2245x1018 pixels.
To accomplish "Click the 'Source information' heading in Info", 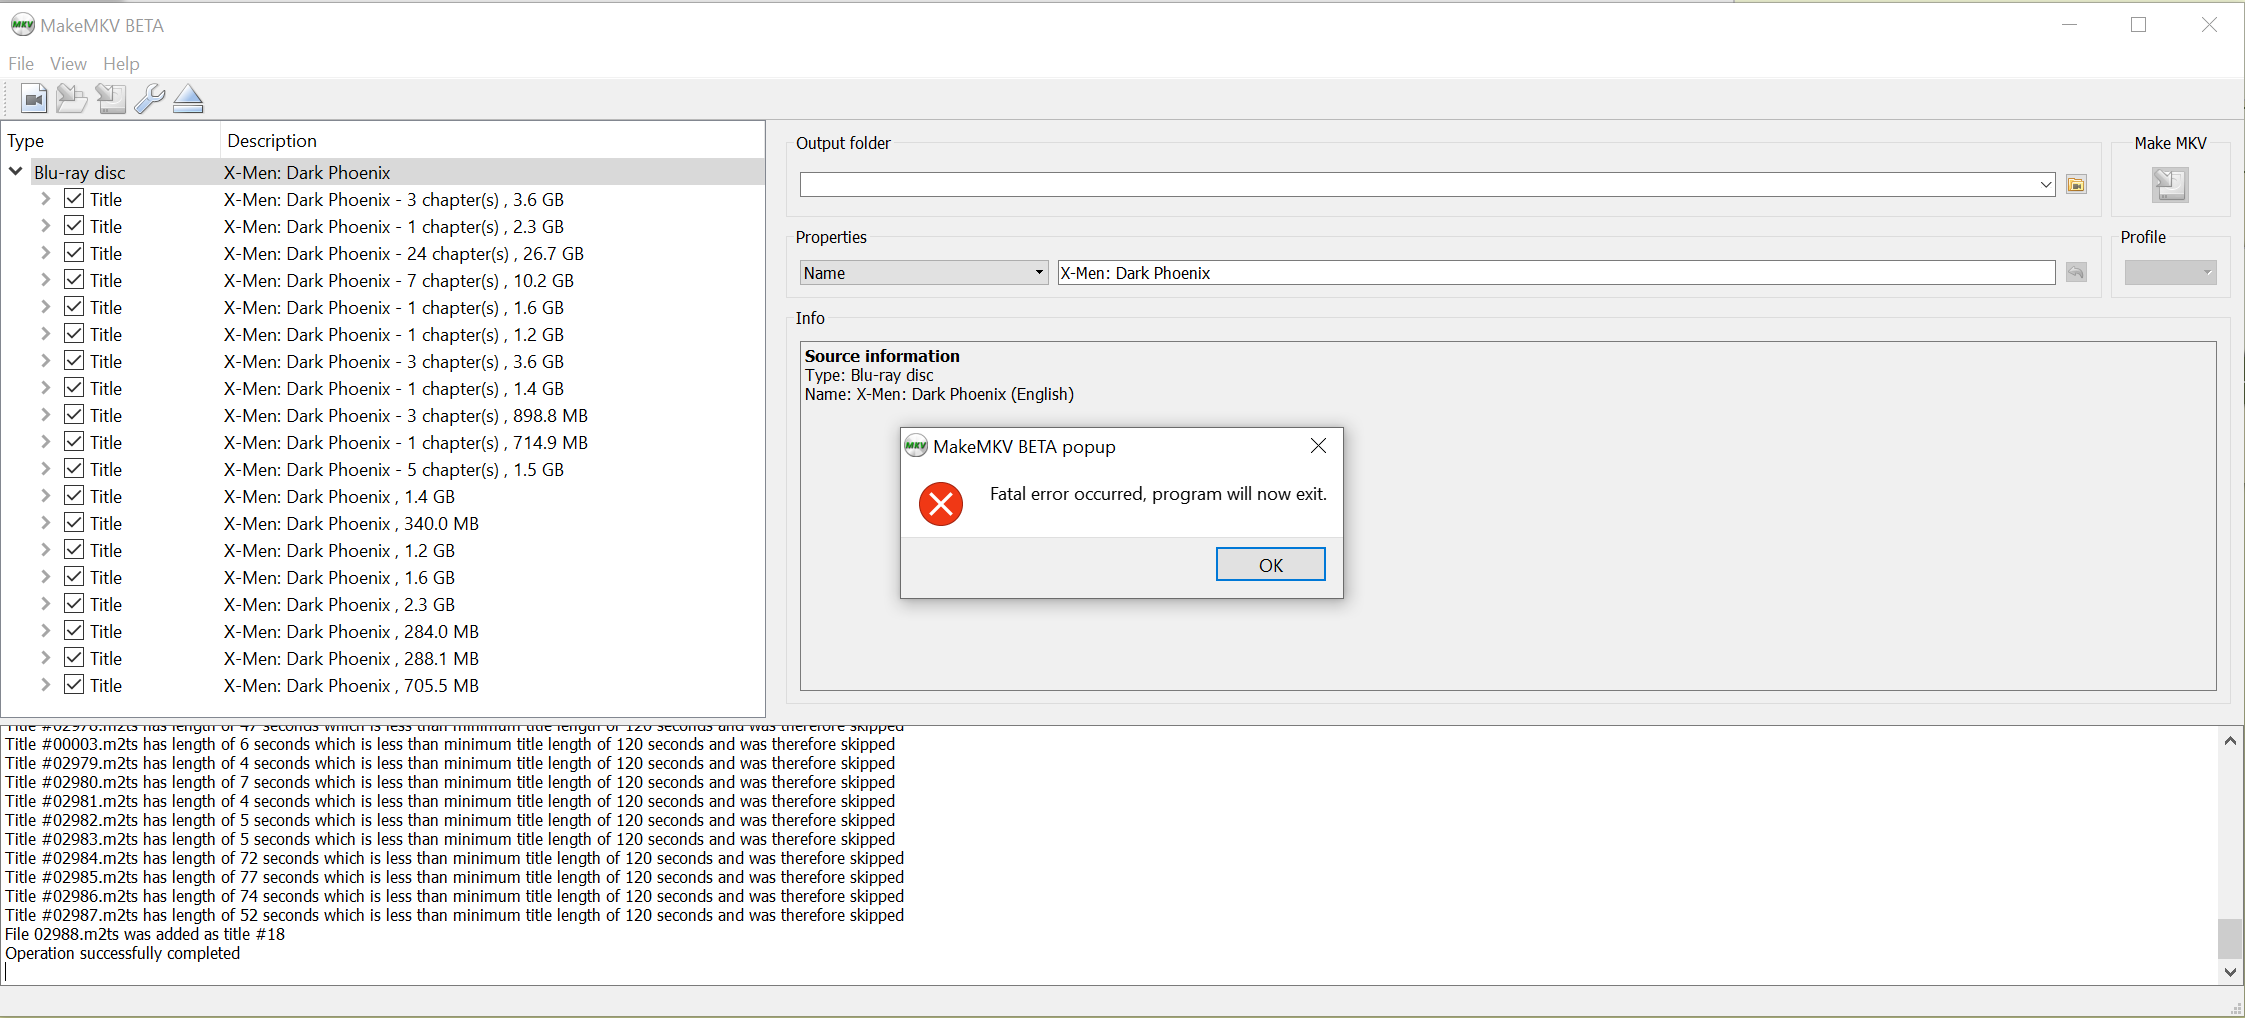I will pos(882,356).
